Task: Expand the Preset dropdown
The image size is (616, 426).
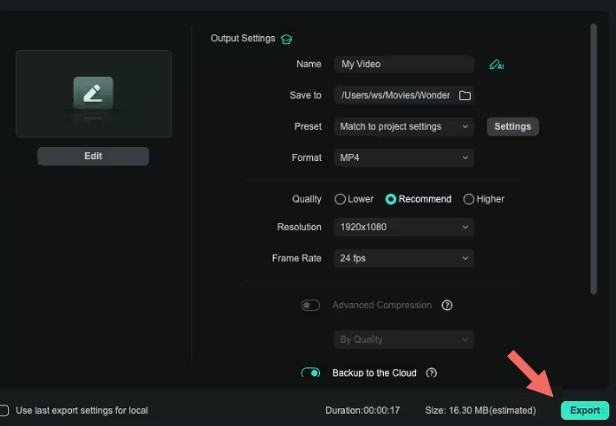Action: [x=403, y=127]
